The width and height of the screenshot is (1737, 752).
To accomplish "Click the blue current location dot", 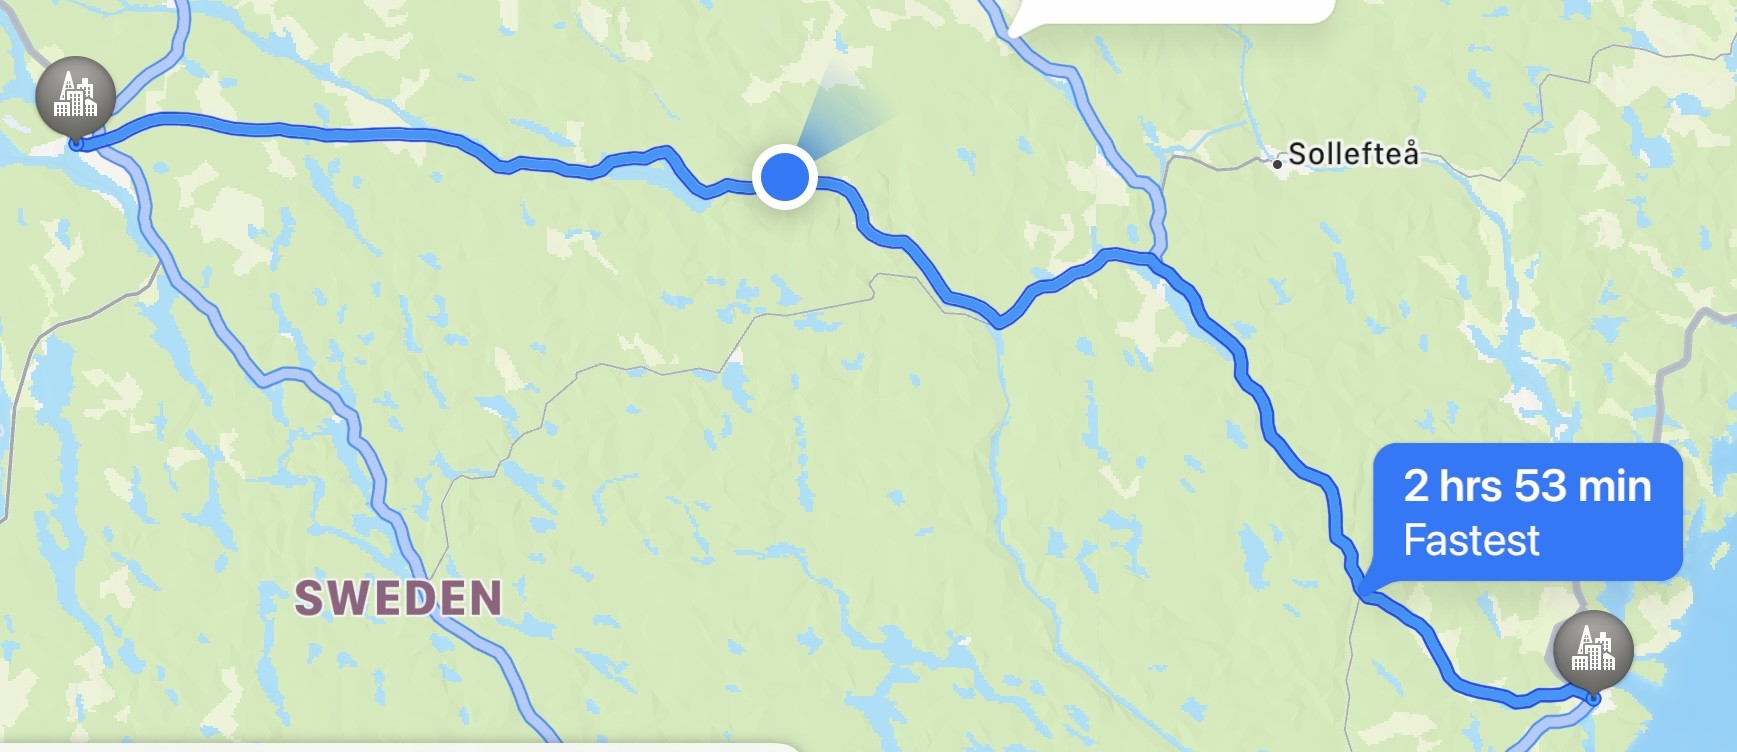I will (x=785, y=177).
